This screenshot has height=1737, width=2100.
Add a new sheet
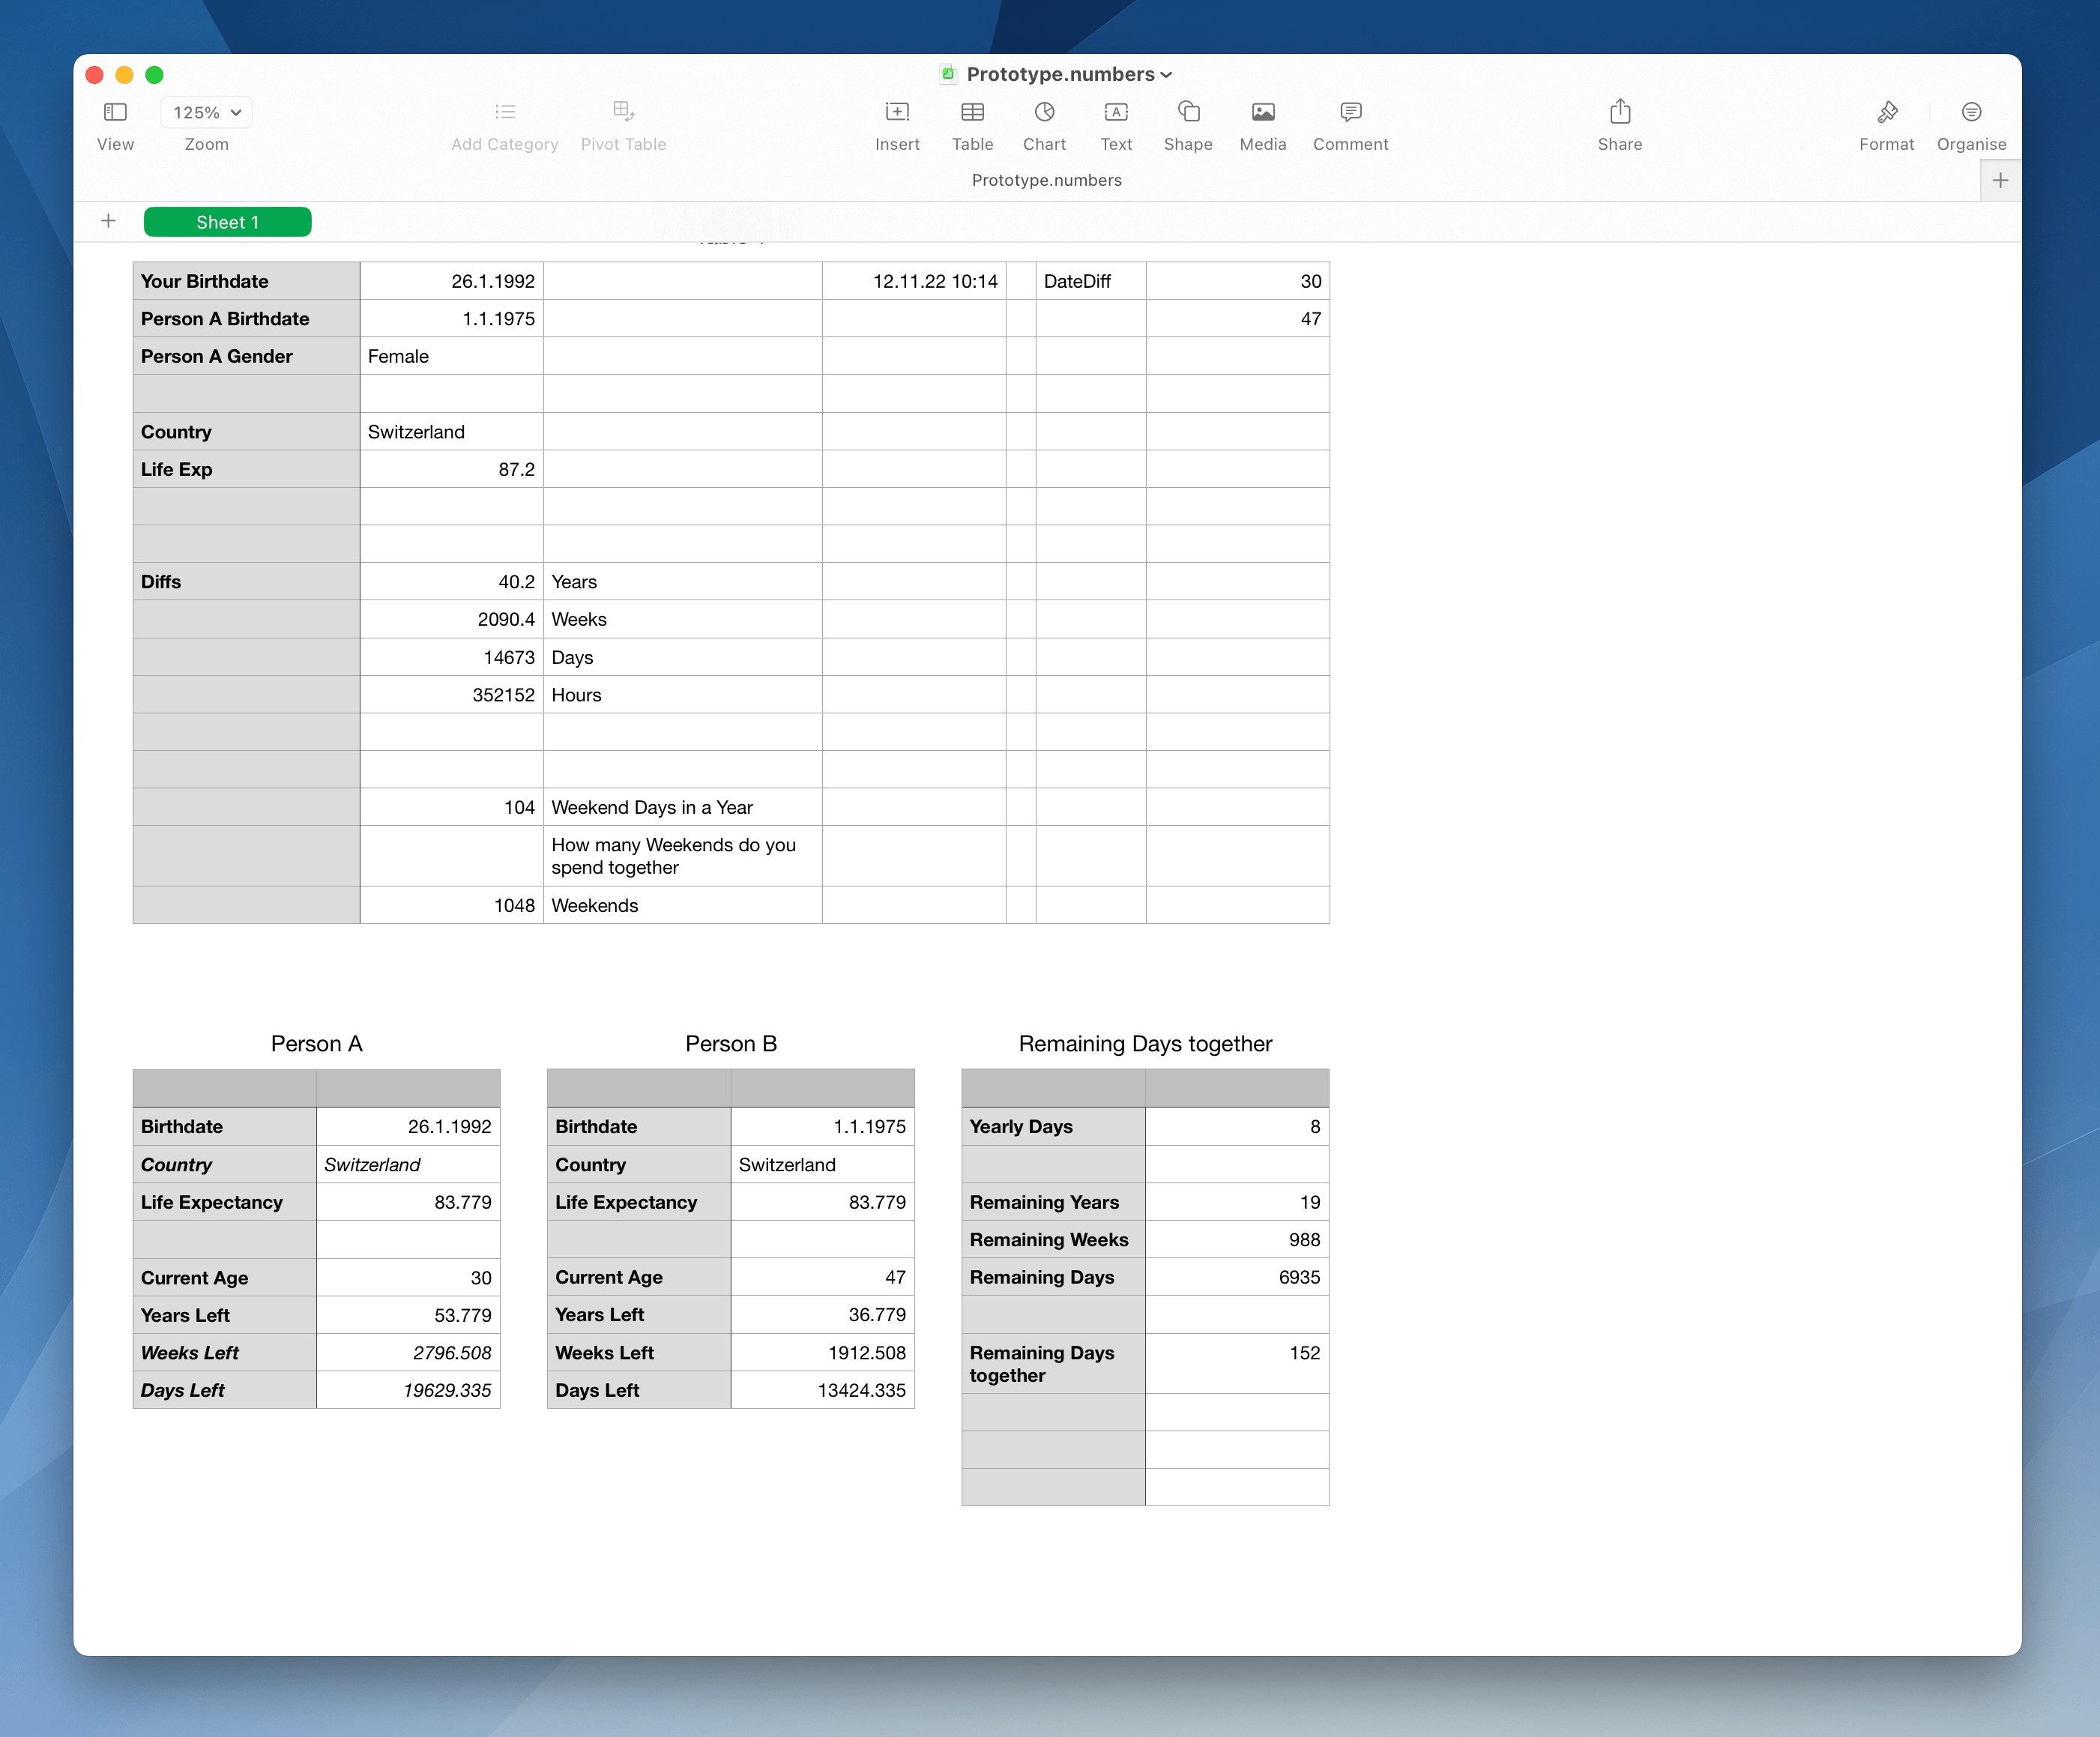click(x=108, y=221)
